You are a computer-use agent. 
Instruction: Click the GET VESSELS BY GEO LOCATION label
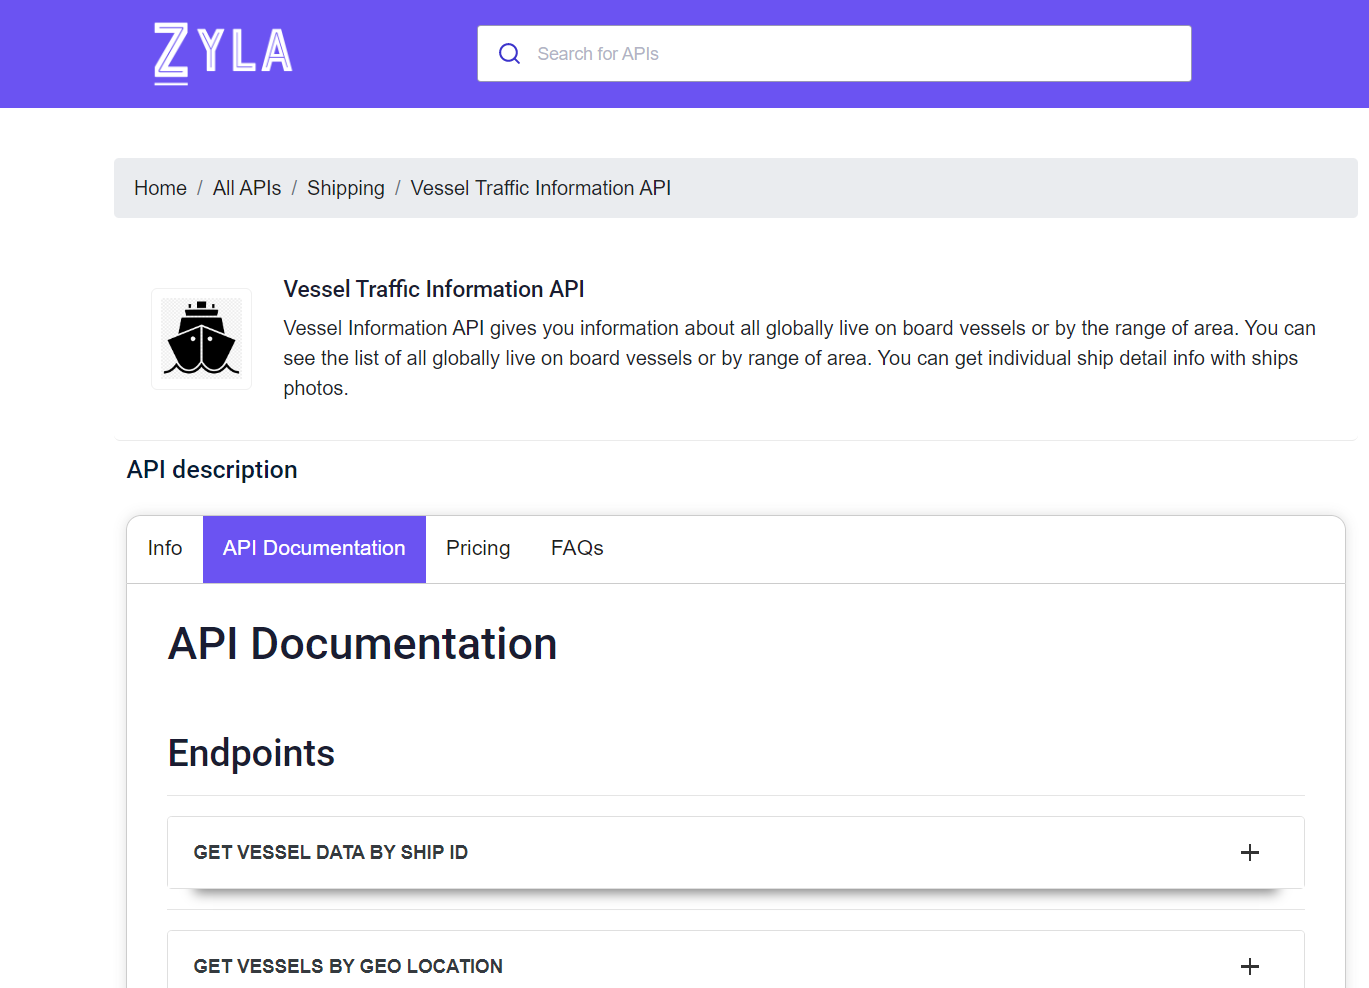click(347, 966)
